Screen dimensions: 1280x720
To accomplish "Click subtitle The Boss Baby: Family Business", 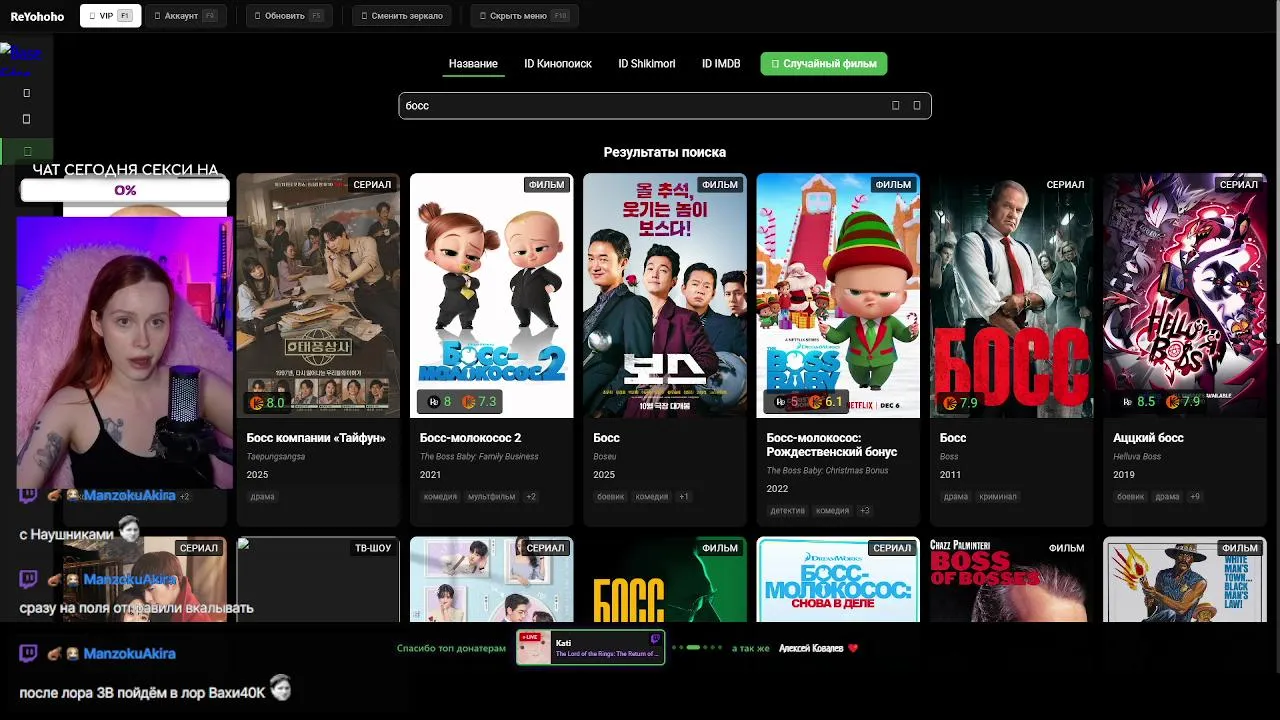I will [x=479, y=457].
